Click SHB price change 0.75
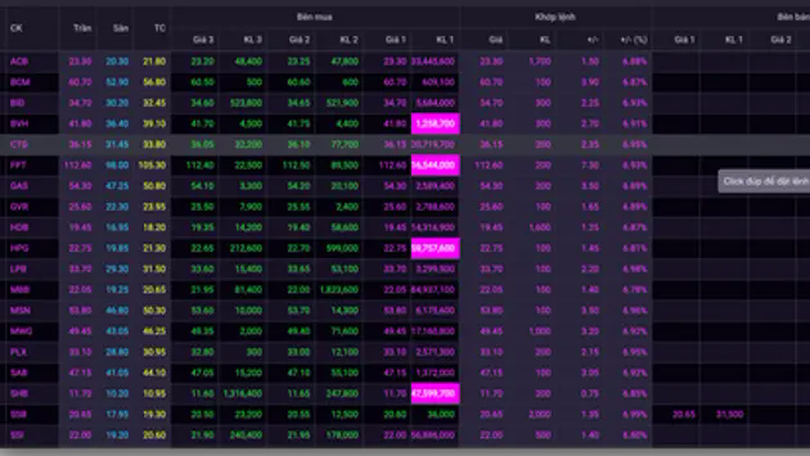Viewport: 810px width, 456px height. [x=590, y=394]
